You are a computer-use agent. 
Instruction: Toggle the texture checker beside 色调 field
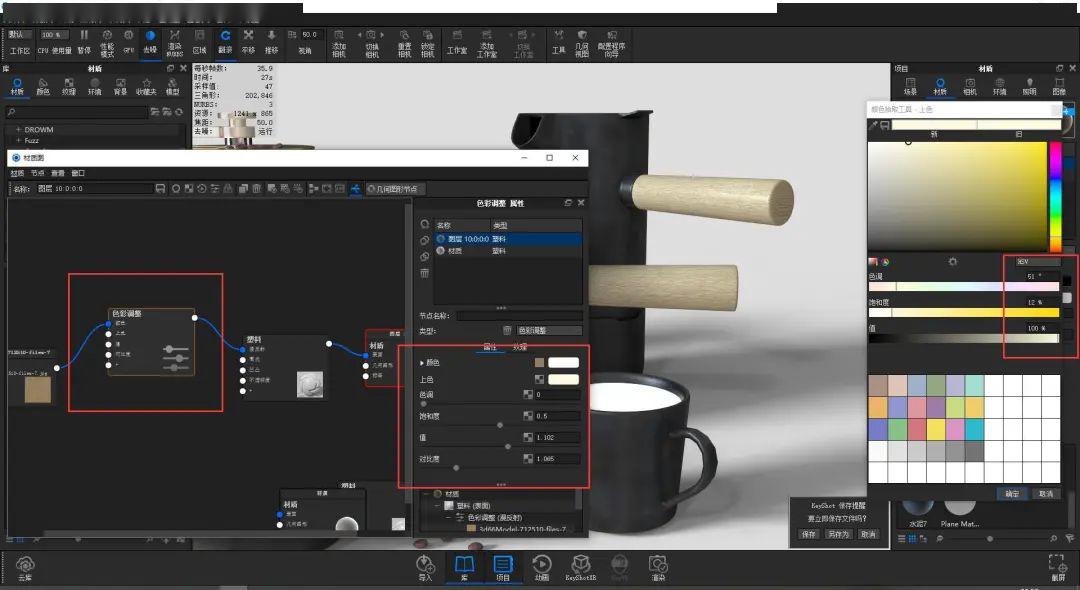[527, 395]
